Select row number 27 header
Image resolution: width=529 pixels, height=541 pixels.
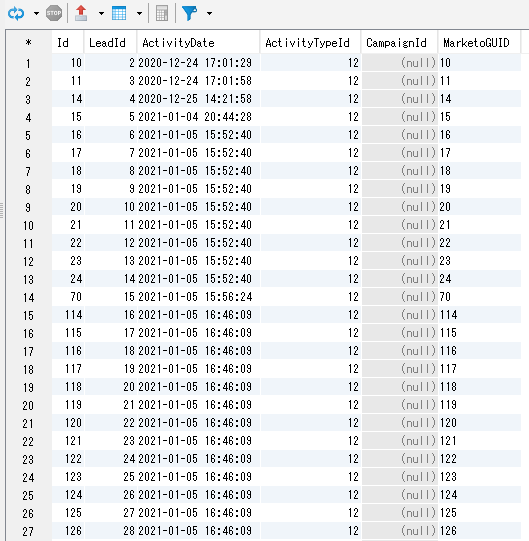[29, 531]
